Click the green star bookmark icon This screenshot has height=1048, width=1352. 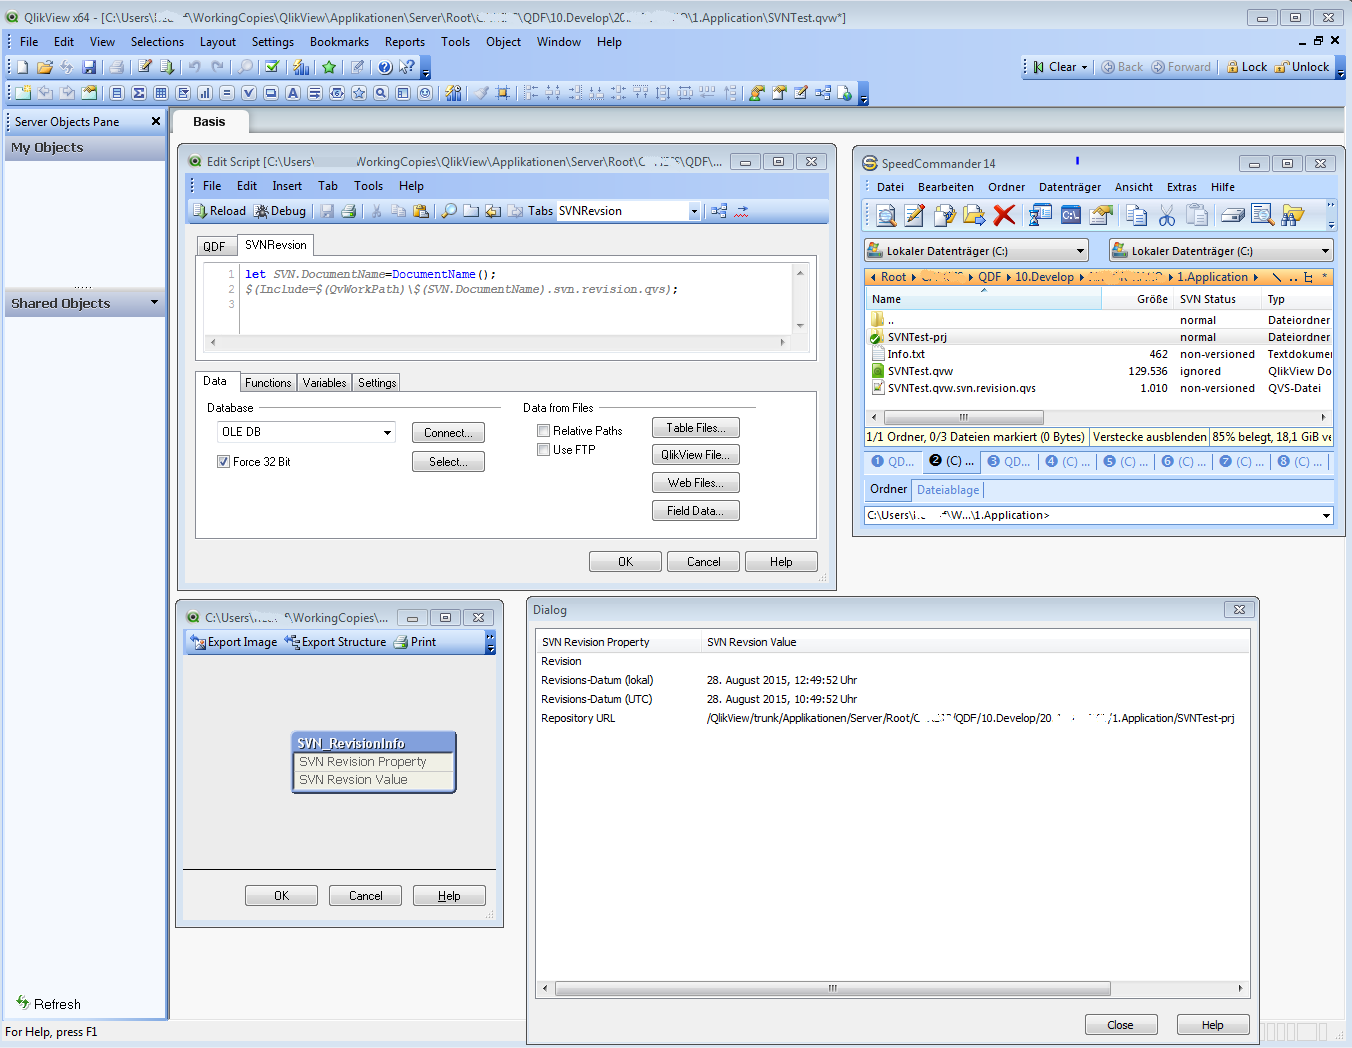coord(329,67)
